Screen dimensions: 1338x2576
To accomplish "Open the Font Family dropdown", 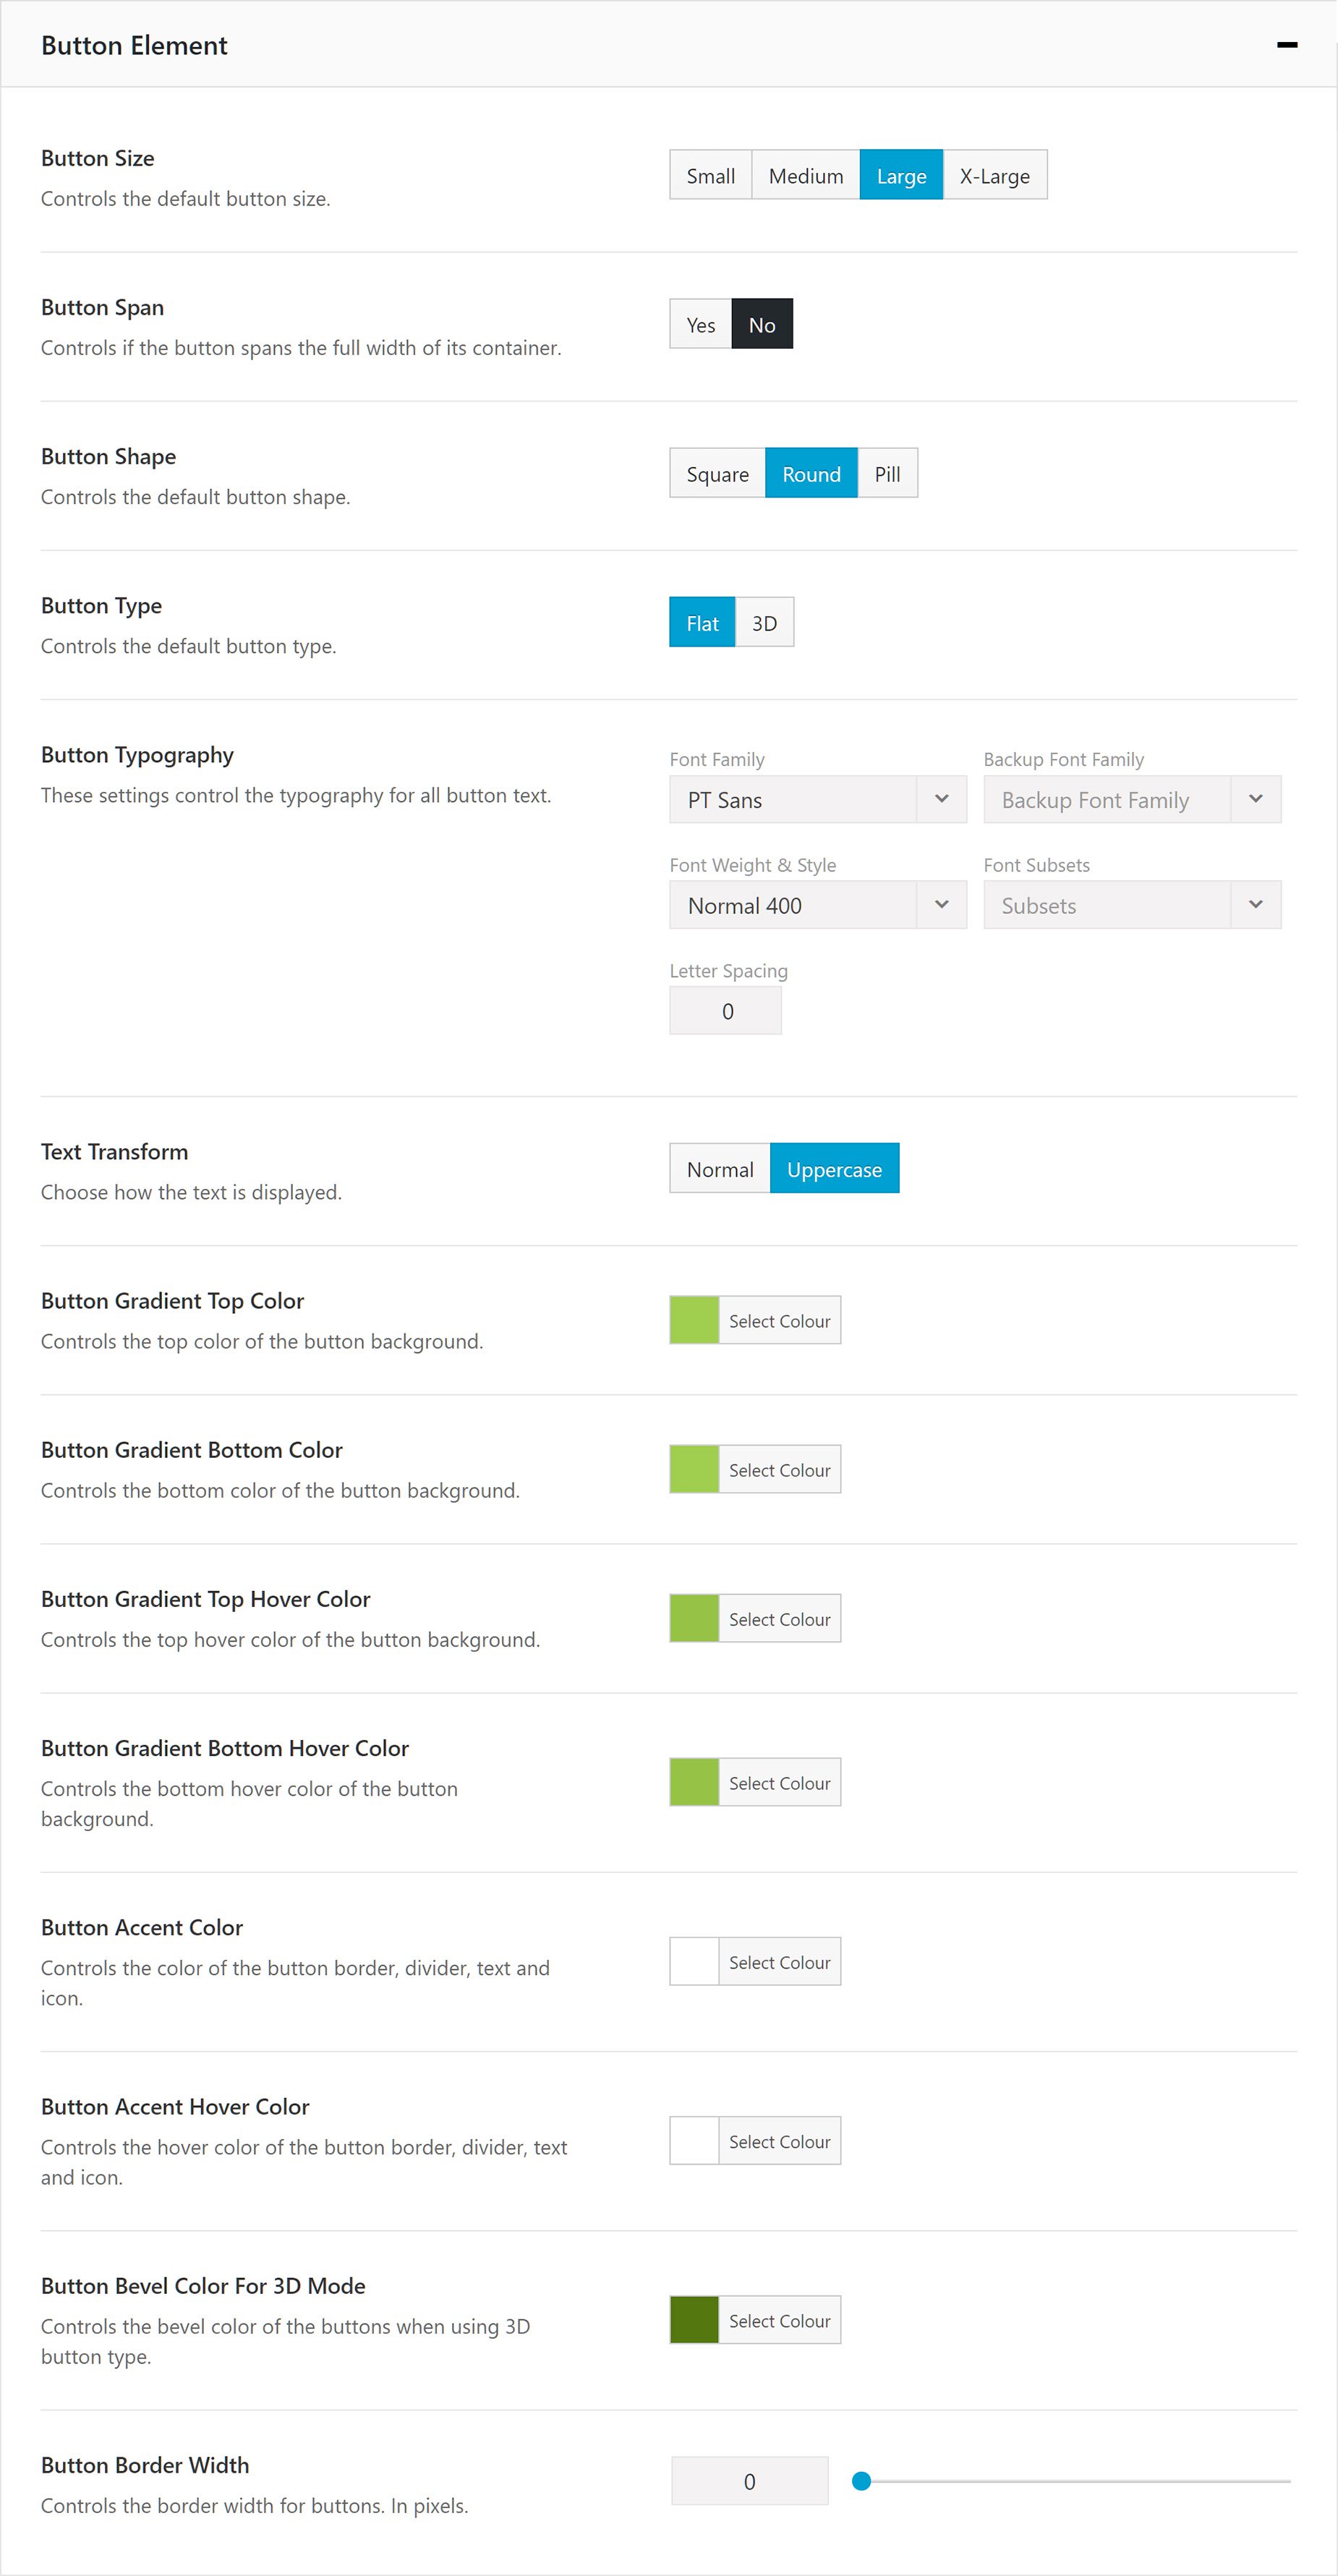I will coord(817,800).
